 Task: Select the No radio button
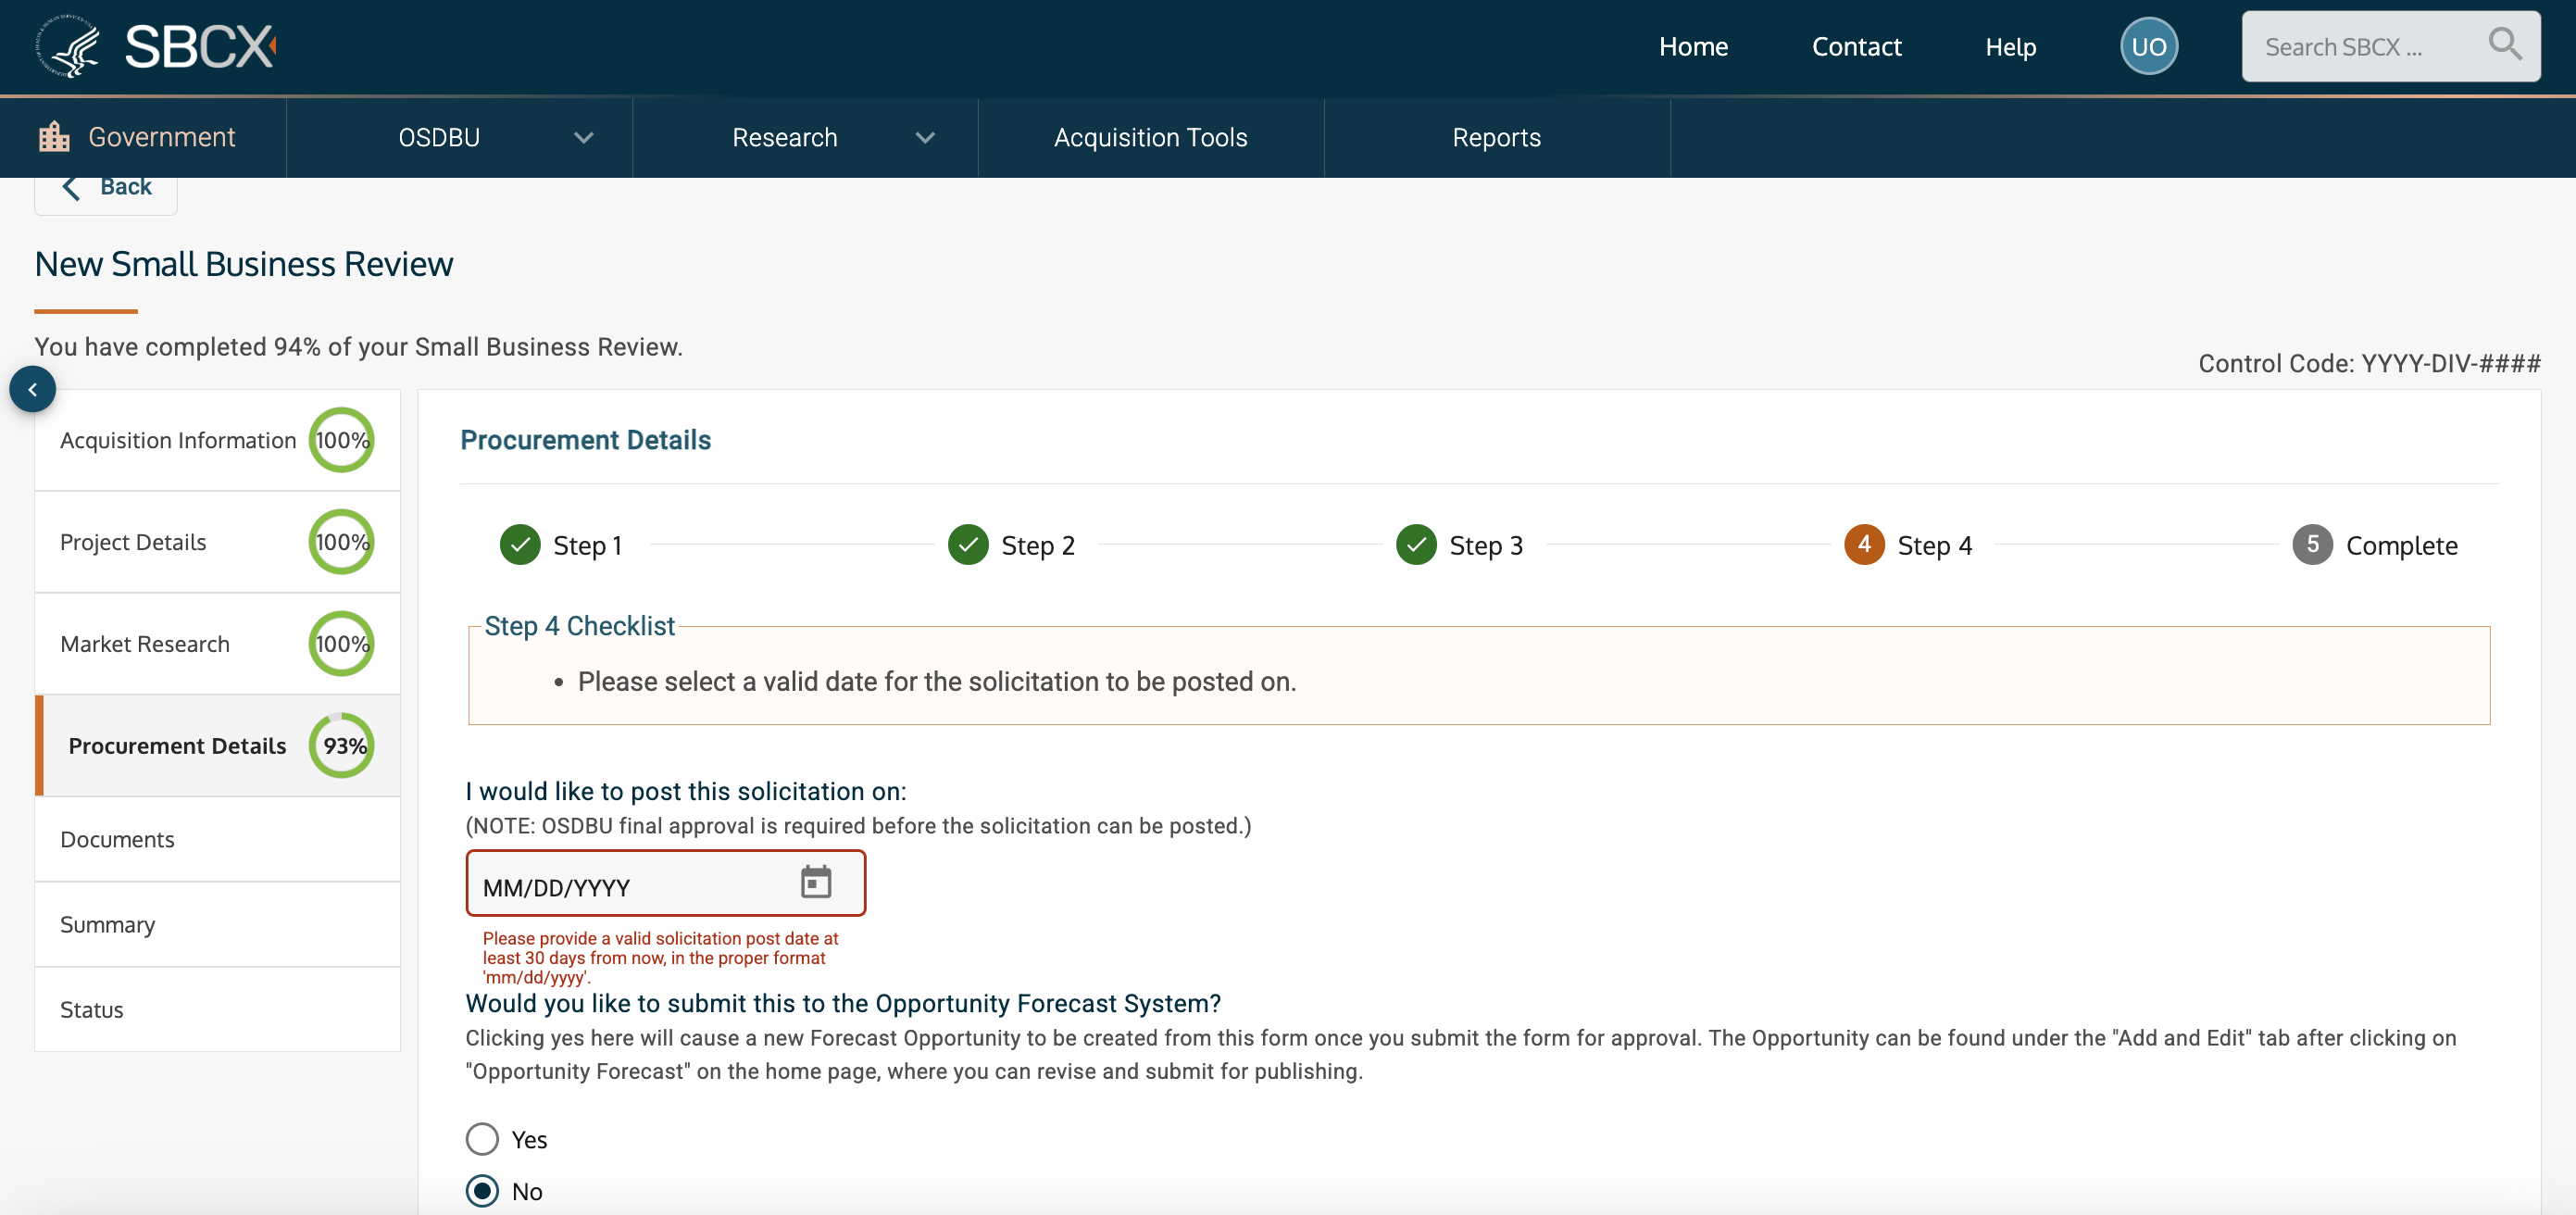click(482, 1191)
